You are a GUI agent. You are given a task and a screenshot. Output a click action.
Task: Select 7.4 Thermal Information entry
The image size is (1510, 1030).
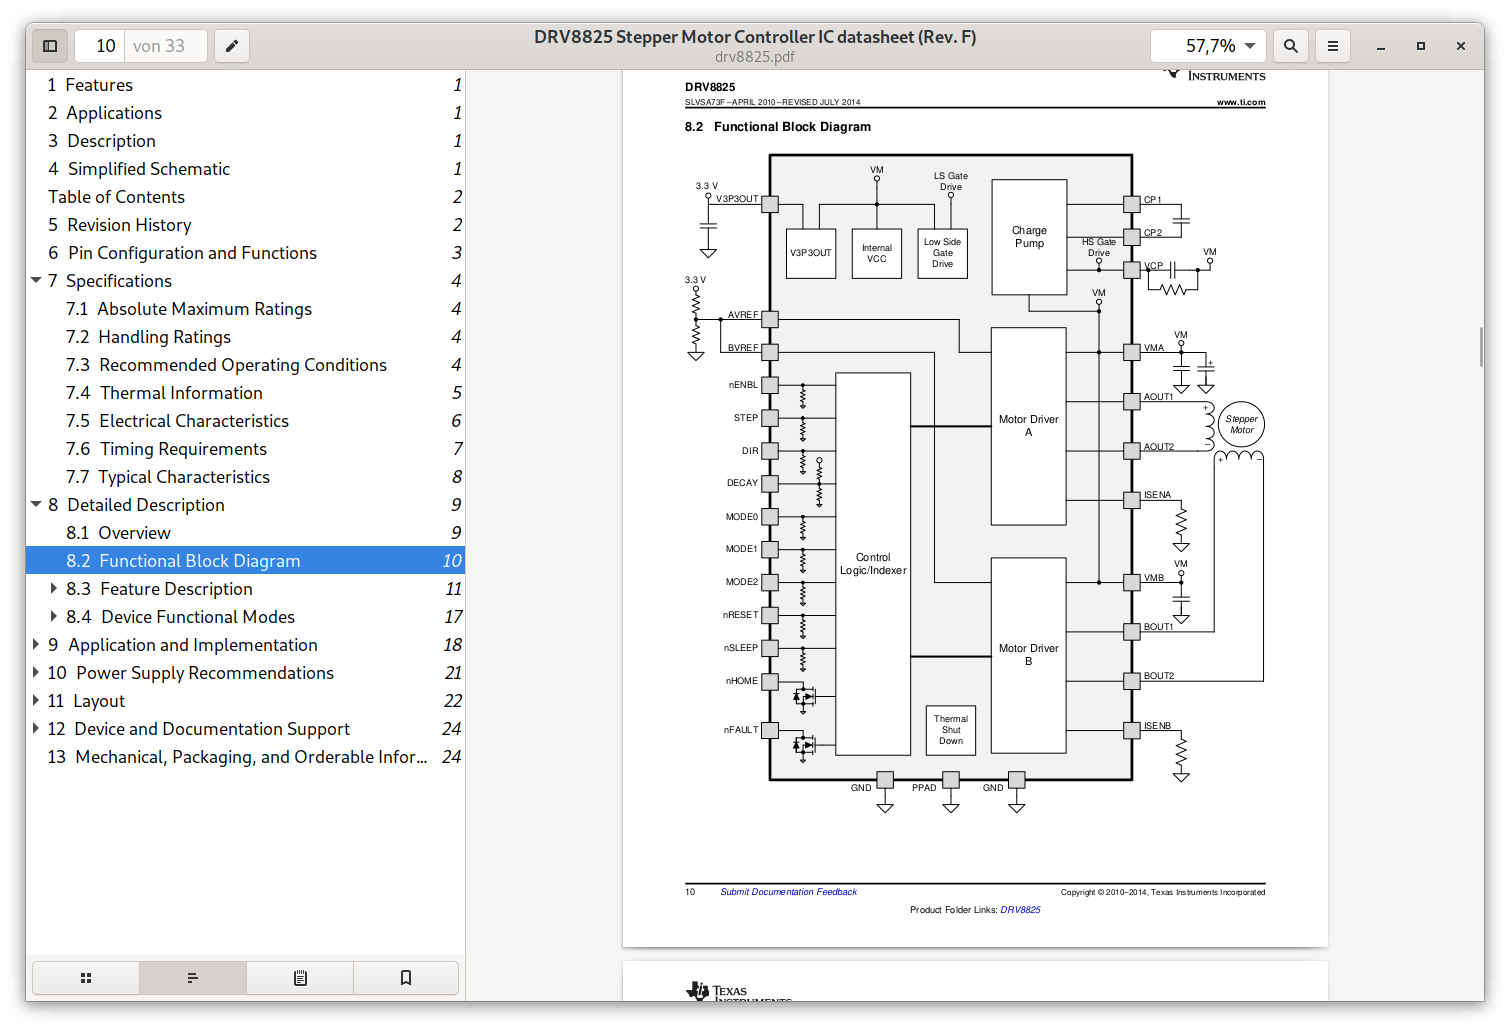click(245, 393)
